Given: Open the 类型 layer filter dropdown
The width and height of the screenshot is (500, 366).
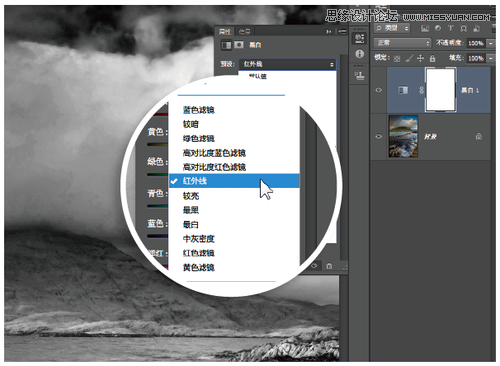Looking at the screenshot, I should click(x=392, y=28).
